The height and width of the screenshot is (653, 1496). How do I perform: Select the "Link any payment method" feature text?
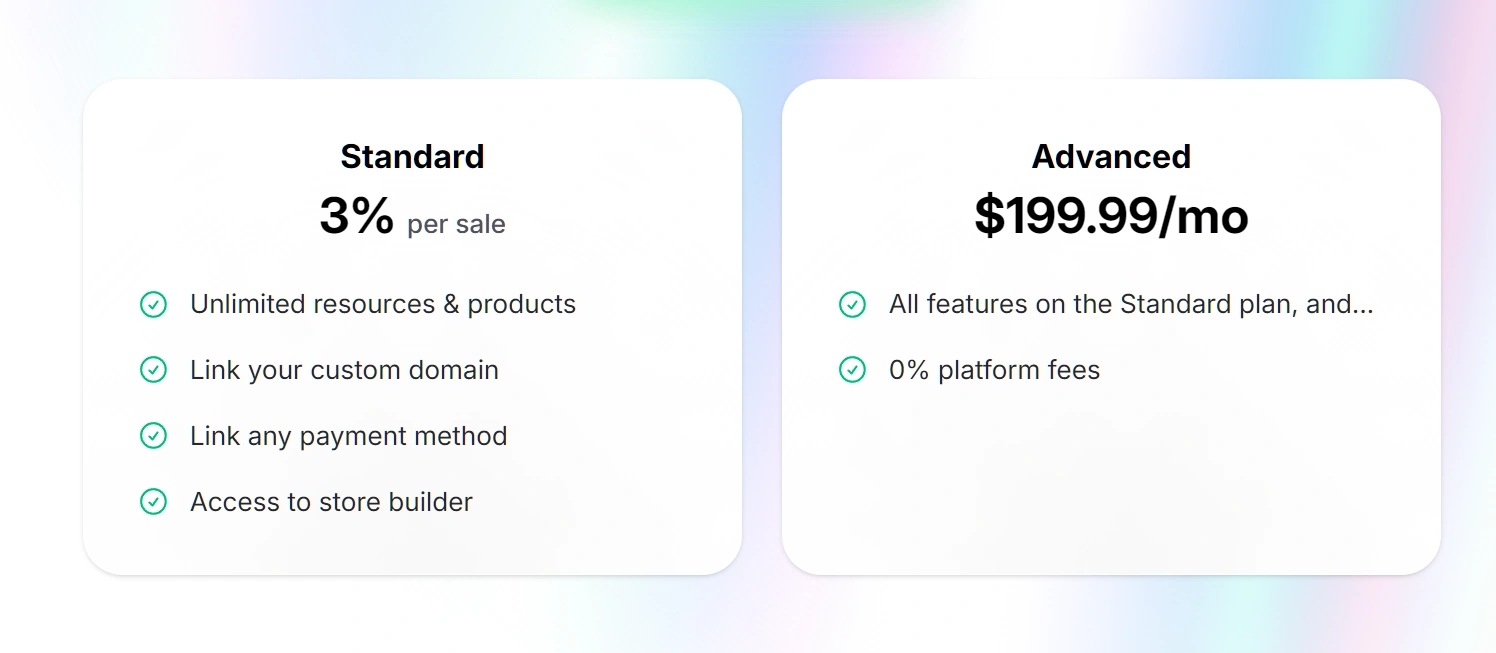[x=348, y=436]
